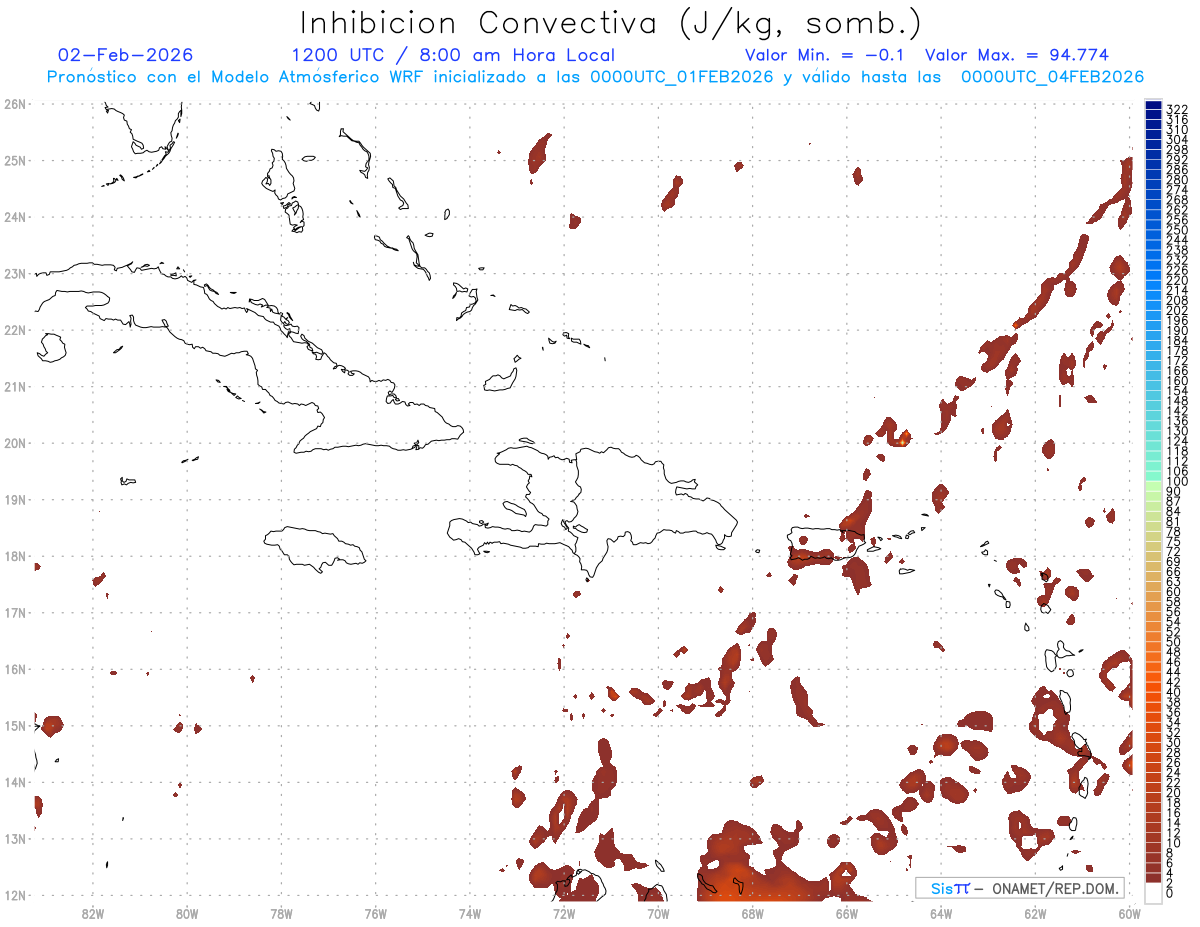The width and height of the screenshot is (1200, 927).
Task: Click the '62W' longitude label
Action: 1036,913
